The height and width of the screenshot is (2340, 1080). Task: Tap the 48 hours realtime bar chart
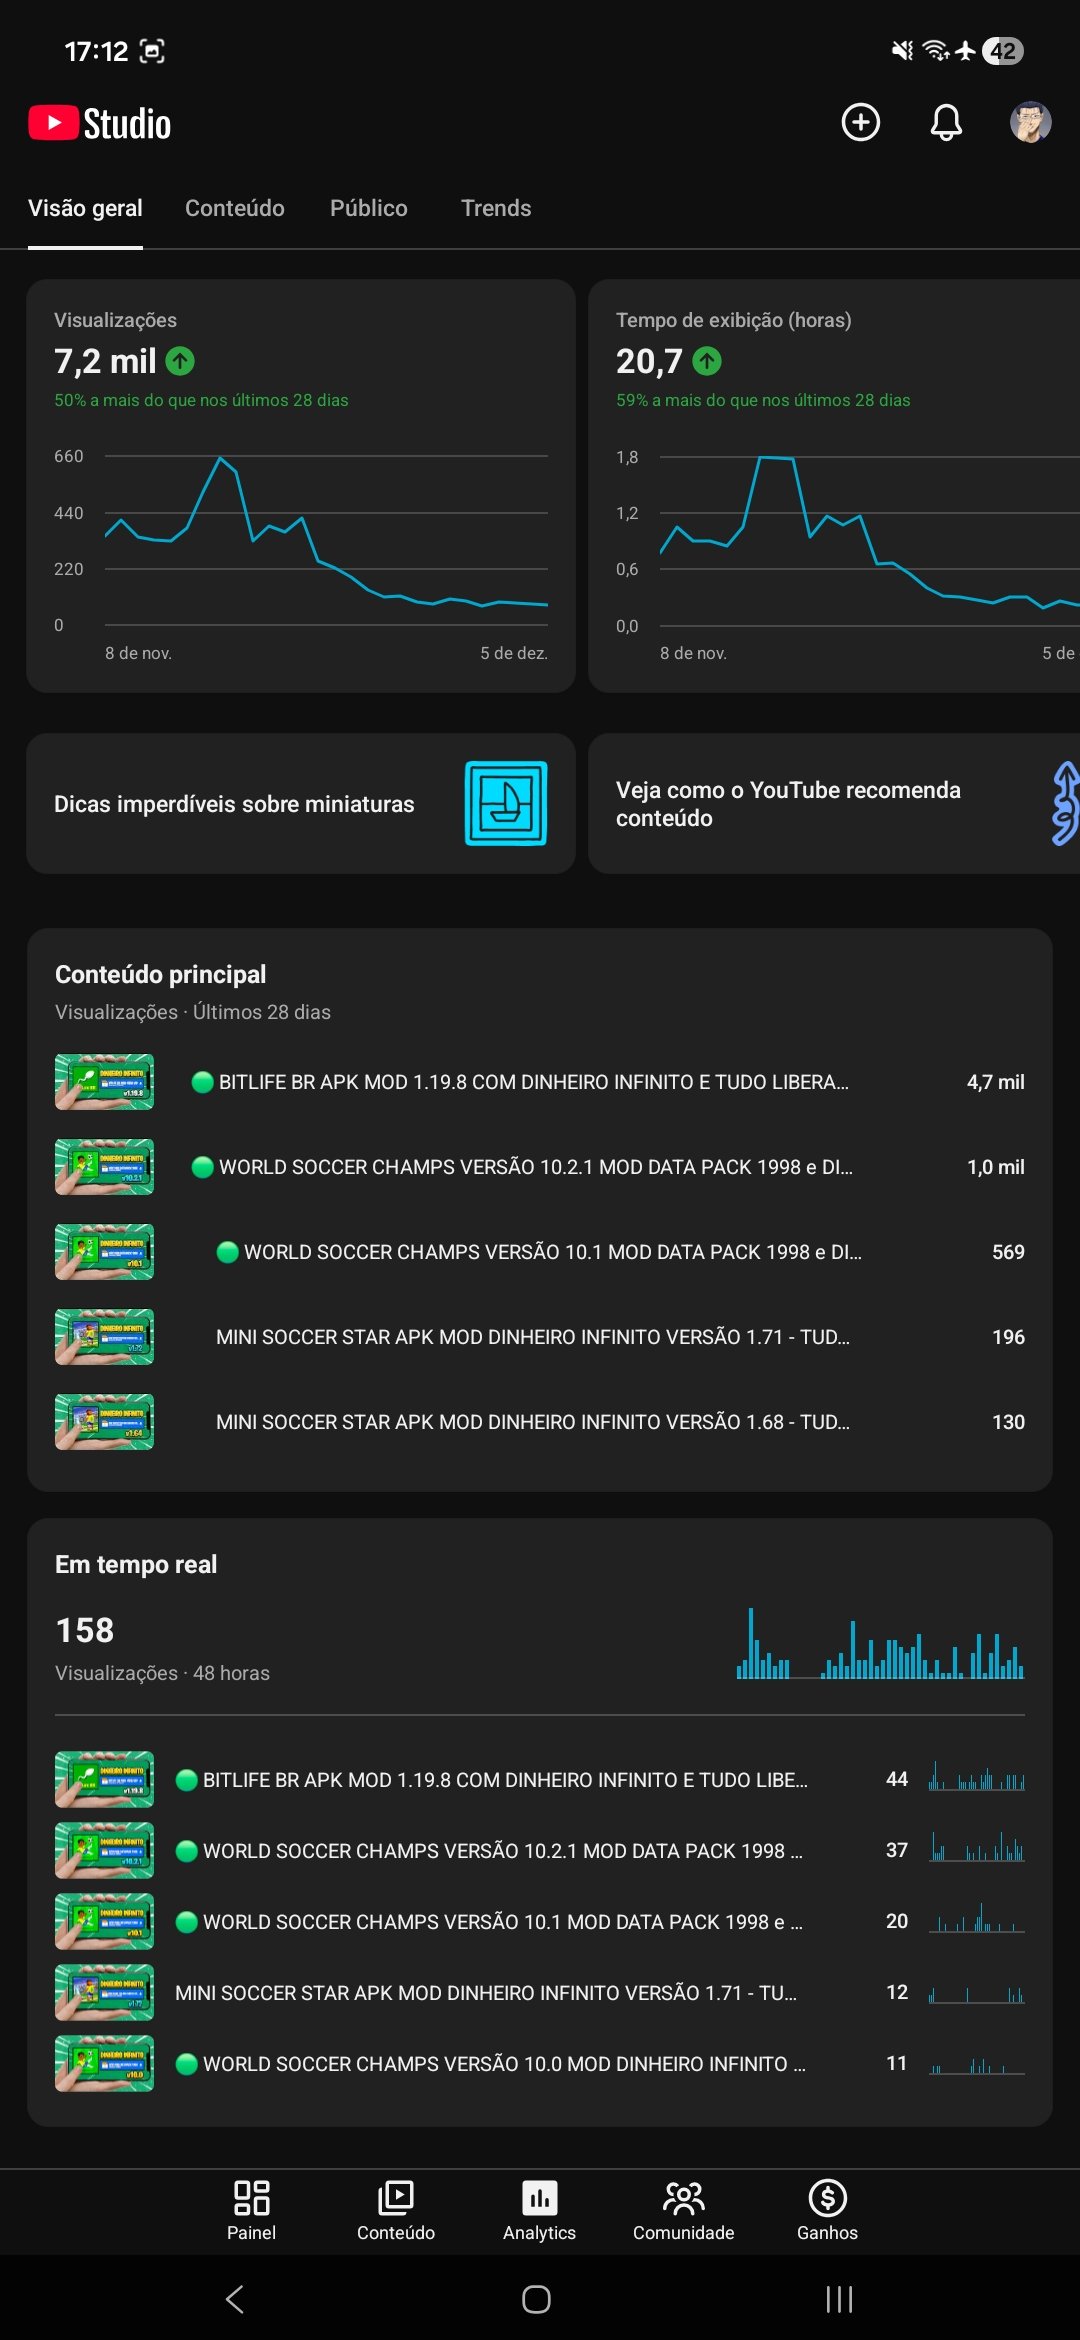[880, 1643]
